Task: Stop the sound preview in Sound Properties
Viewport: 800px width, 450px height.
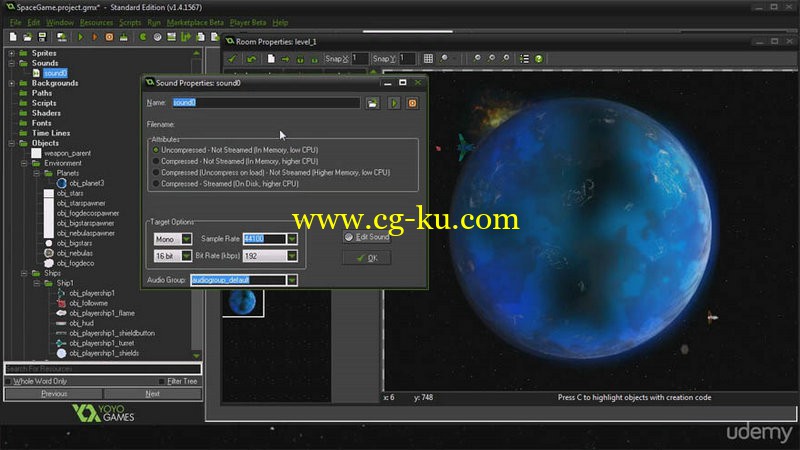Action: tap(412, 103)
